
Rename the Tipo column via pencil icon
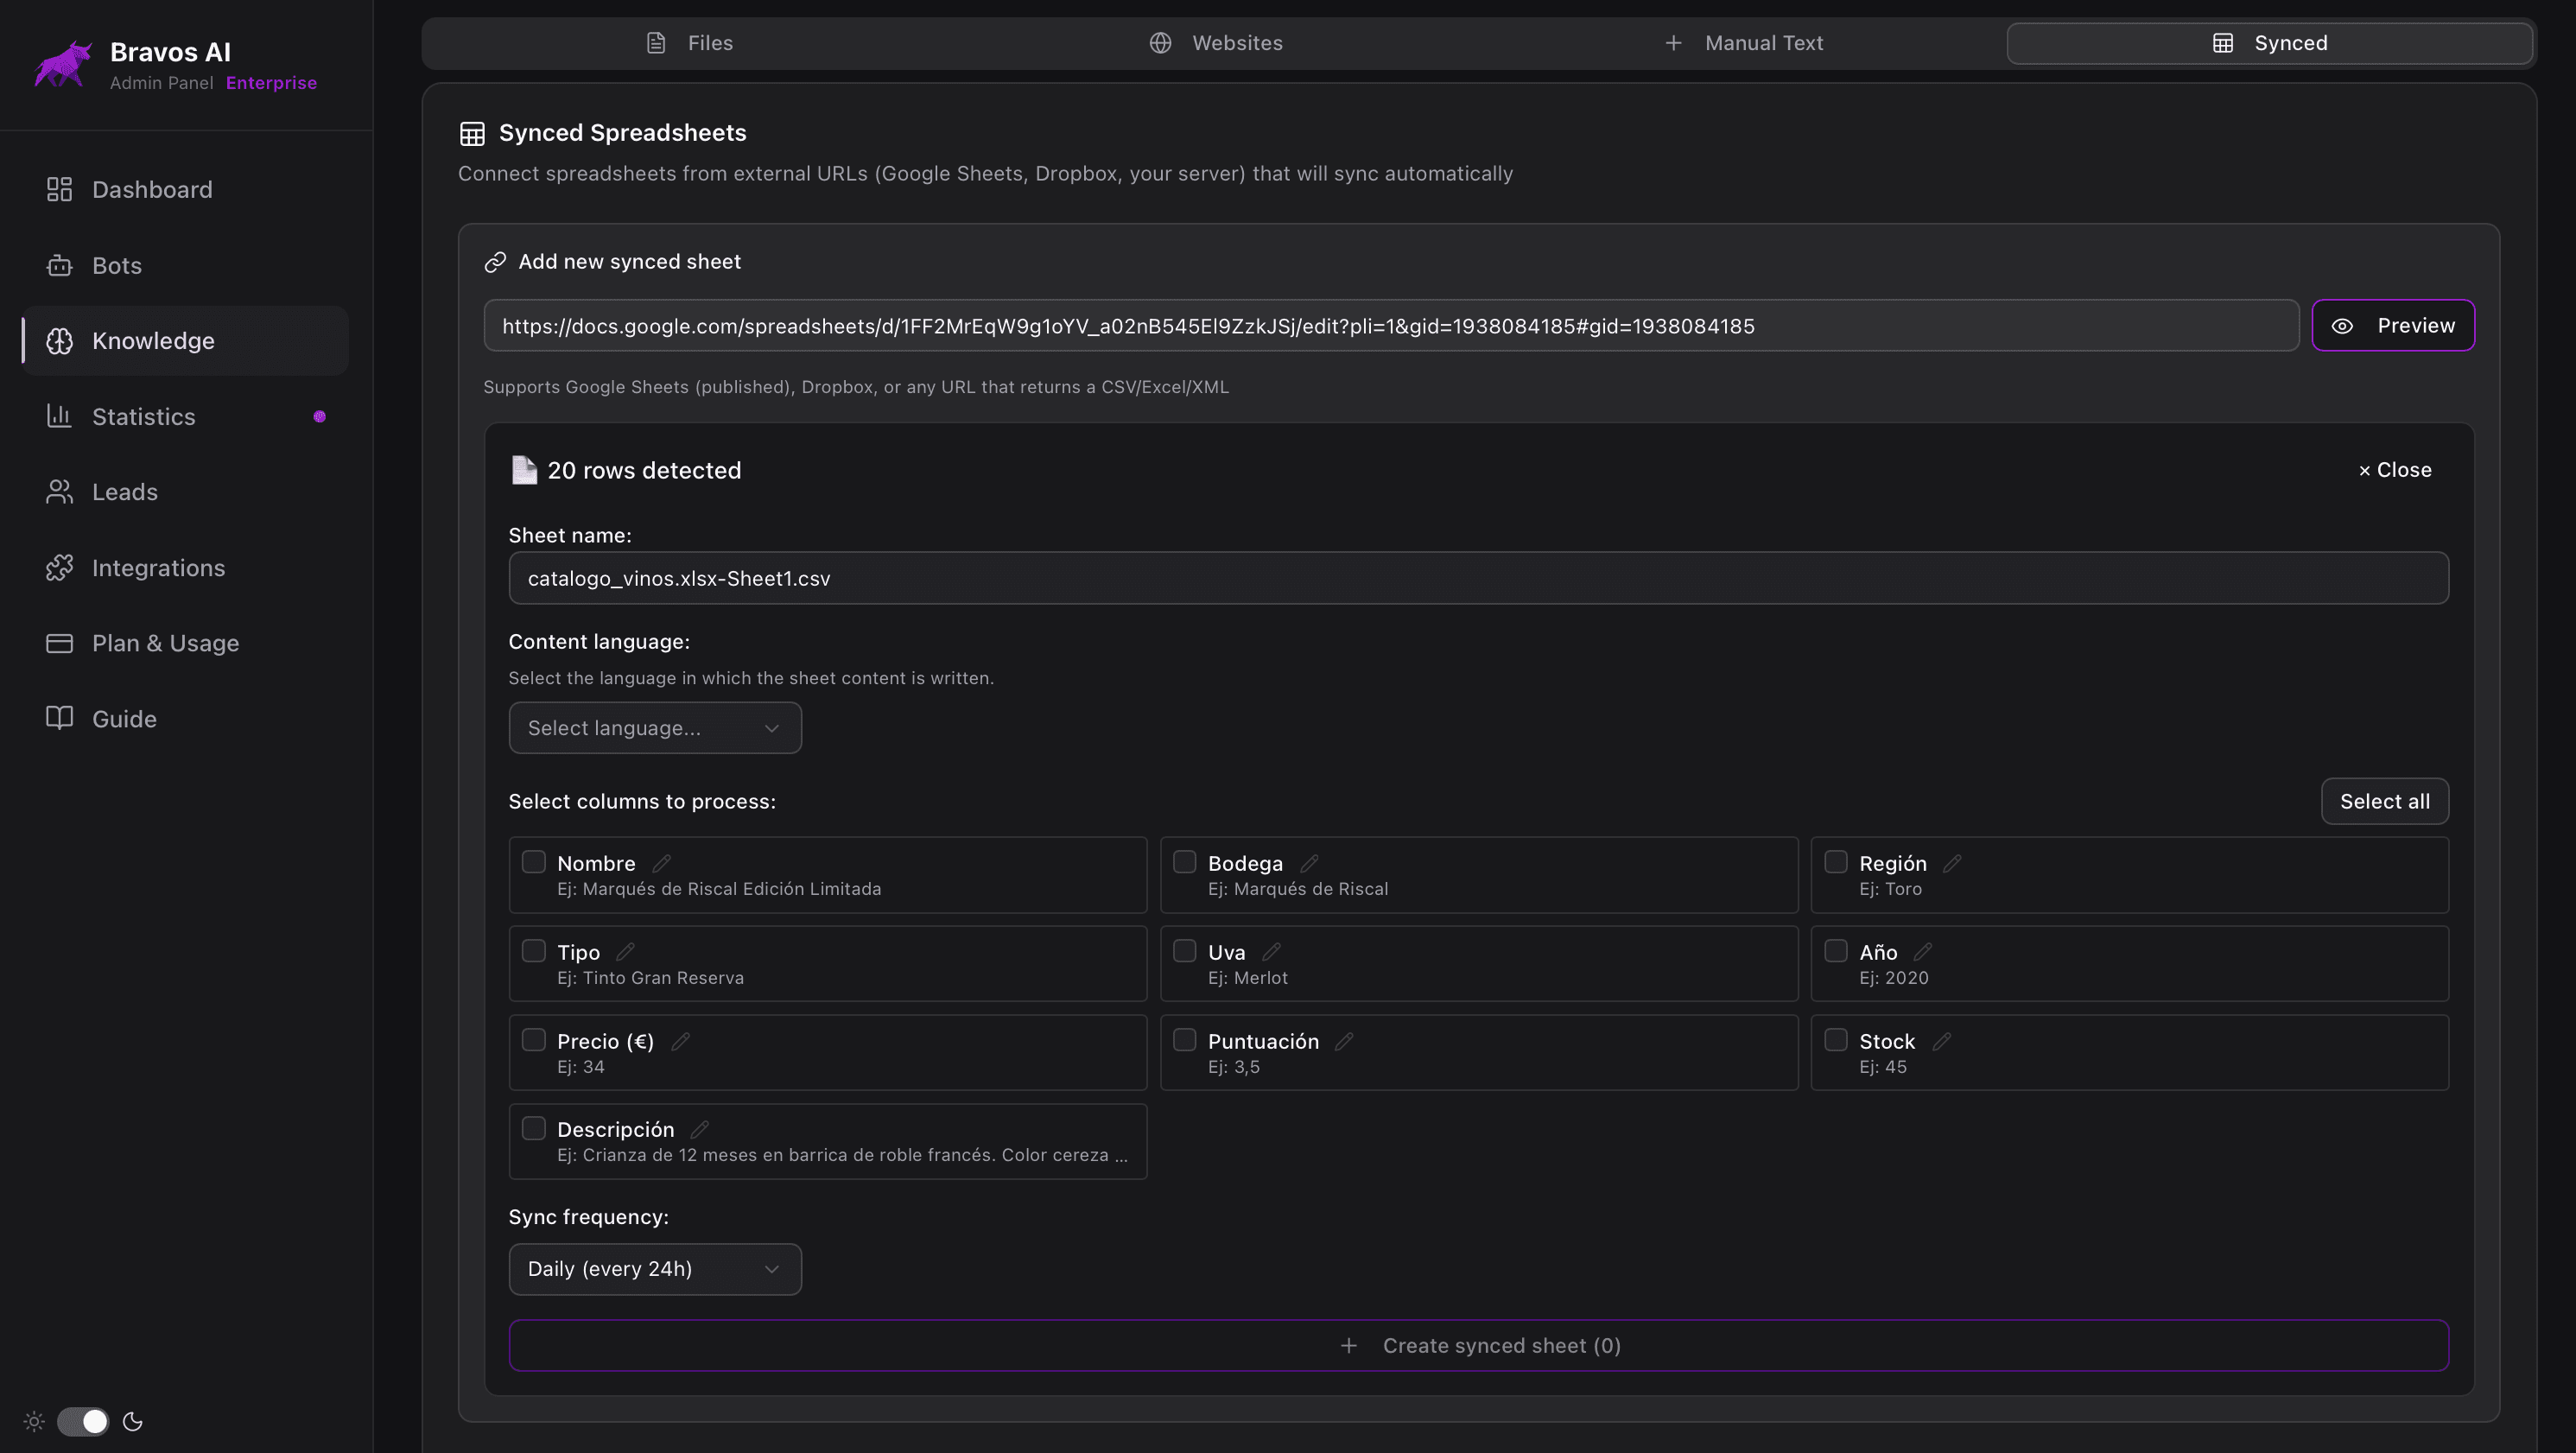pyautogui.click(x=626, y=951)
